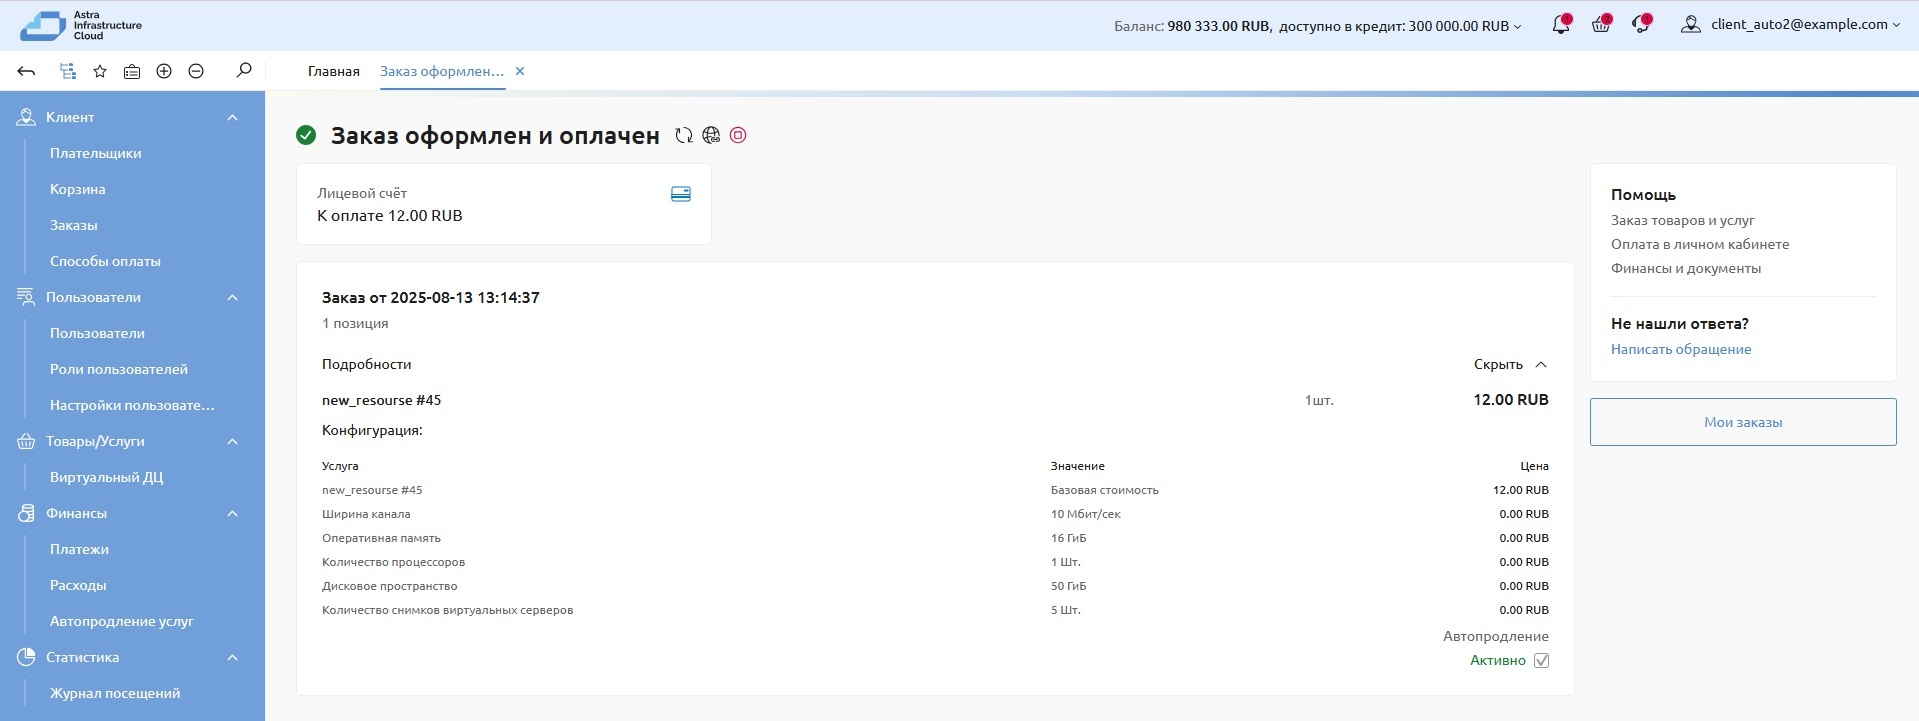Click the back arrow icon in toolbar
Image resolution: width=1919 pixels, height=721 pixels.
[27, 71]
